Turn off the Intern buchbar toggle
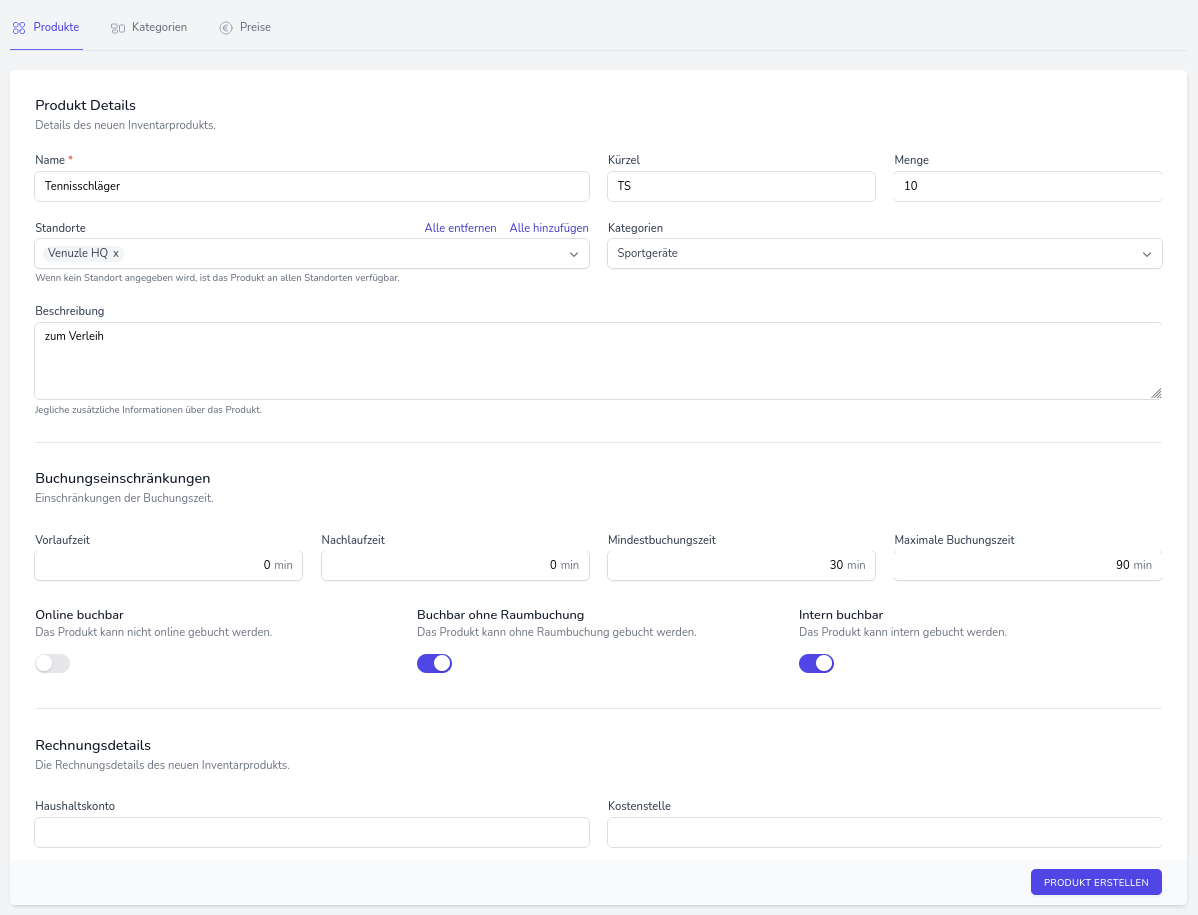 pos(816,663)
